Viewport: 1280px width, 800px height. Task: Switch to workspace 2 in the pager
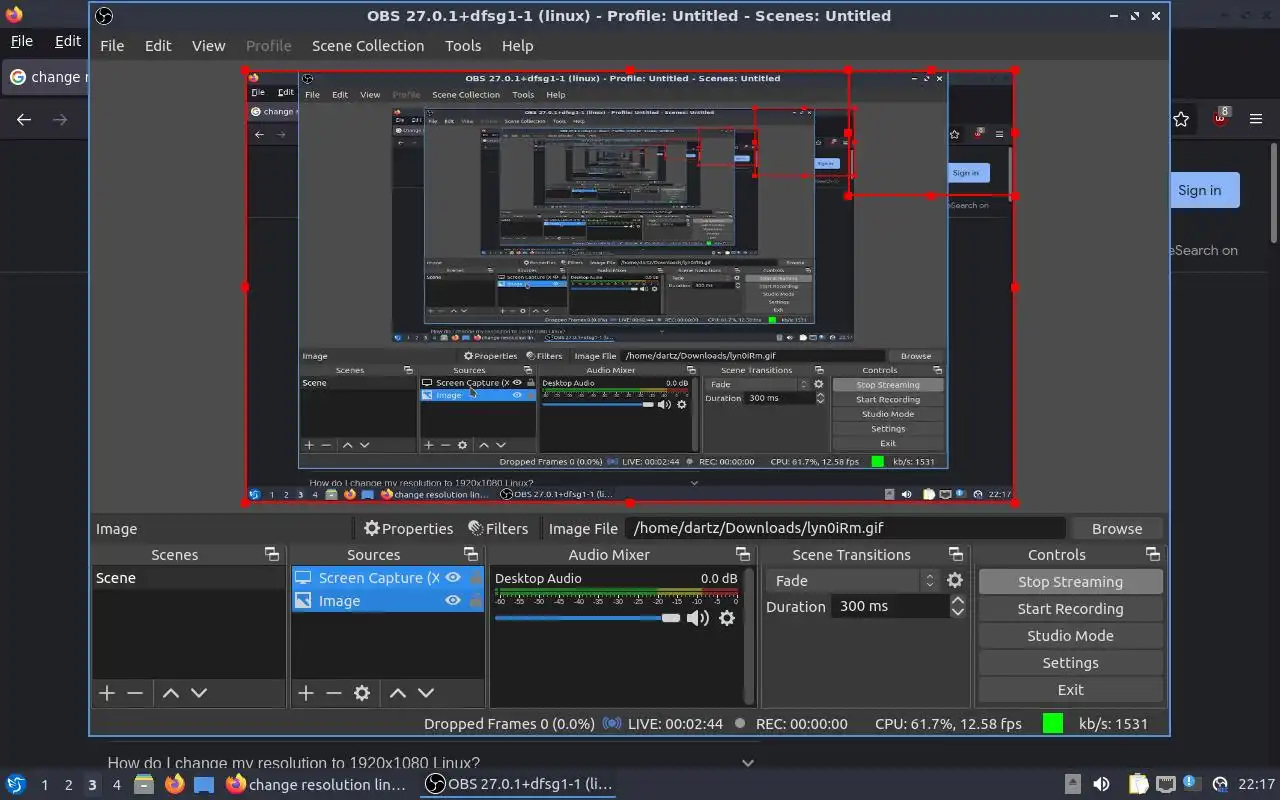click(68, 784)
